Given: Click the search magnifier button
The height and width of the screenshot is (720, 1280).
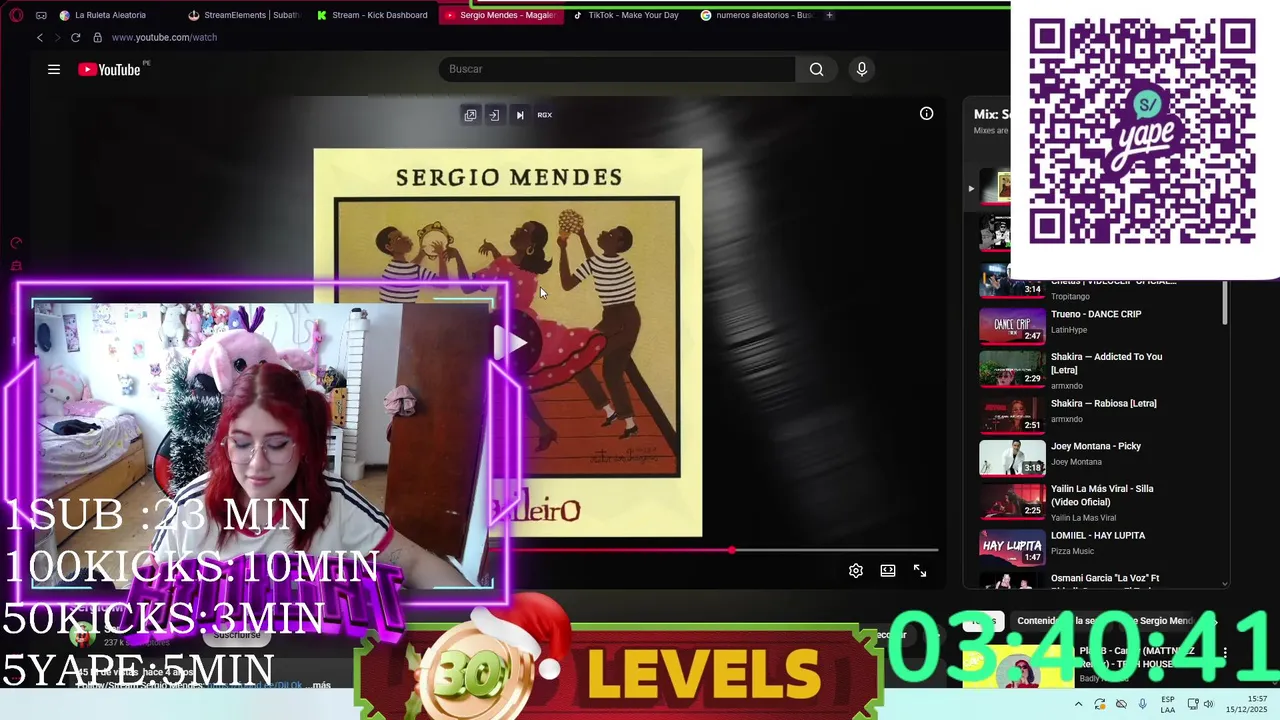Looking at the screenshot, I should coord(817,69).
